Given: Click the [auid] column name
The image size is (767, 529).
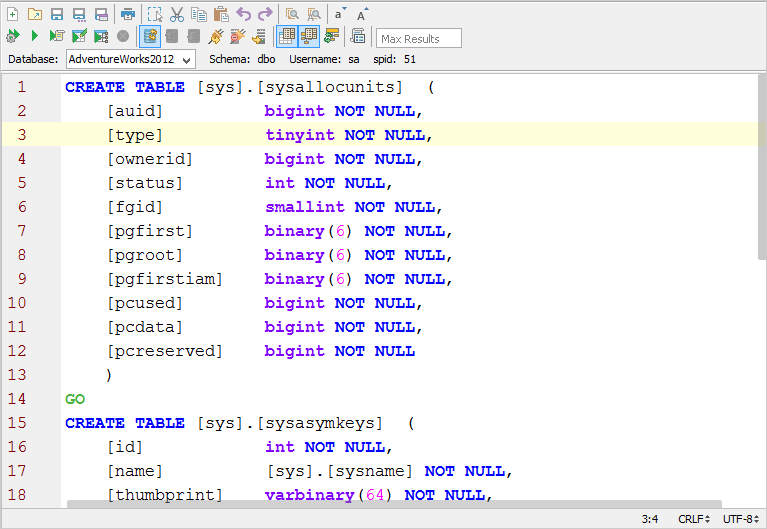Looking at the screenshot, I should (x=135, y=111).
